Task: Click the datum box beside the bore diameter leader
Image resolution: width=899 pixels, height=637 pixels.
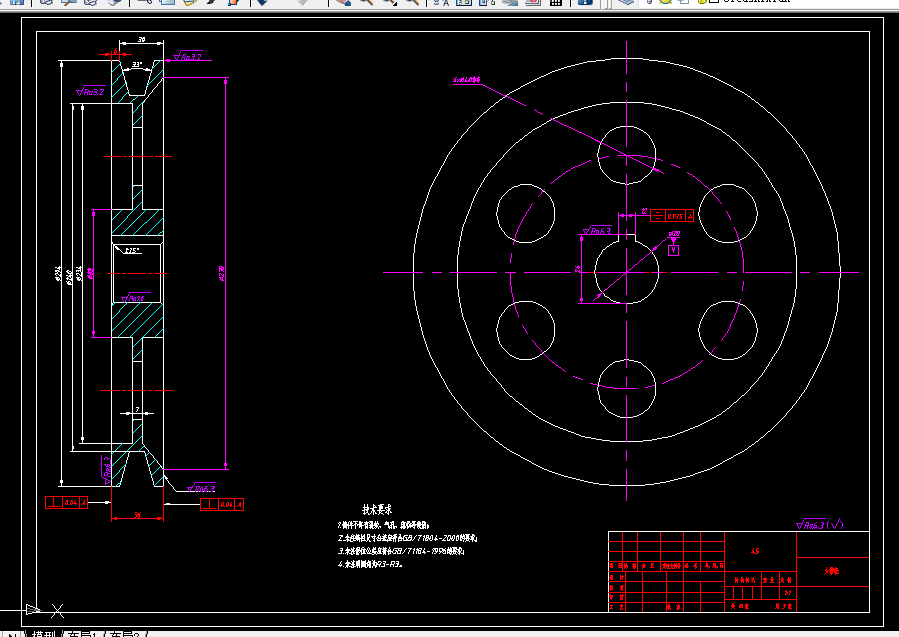Action: tap(674, 250)
